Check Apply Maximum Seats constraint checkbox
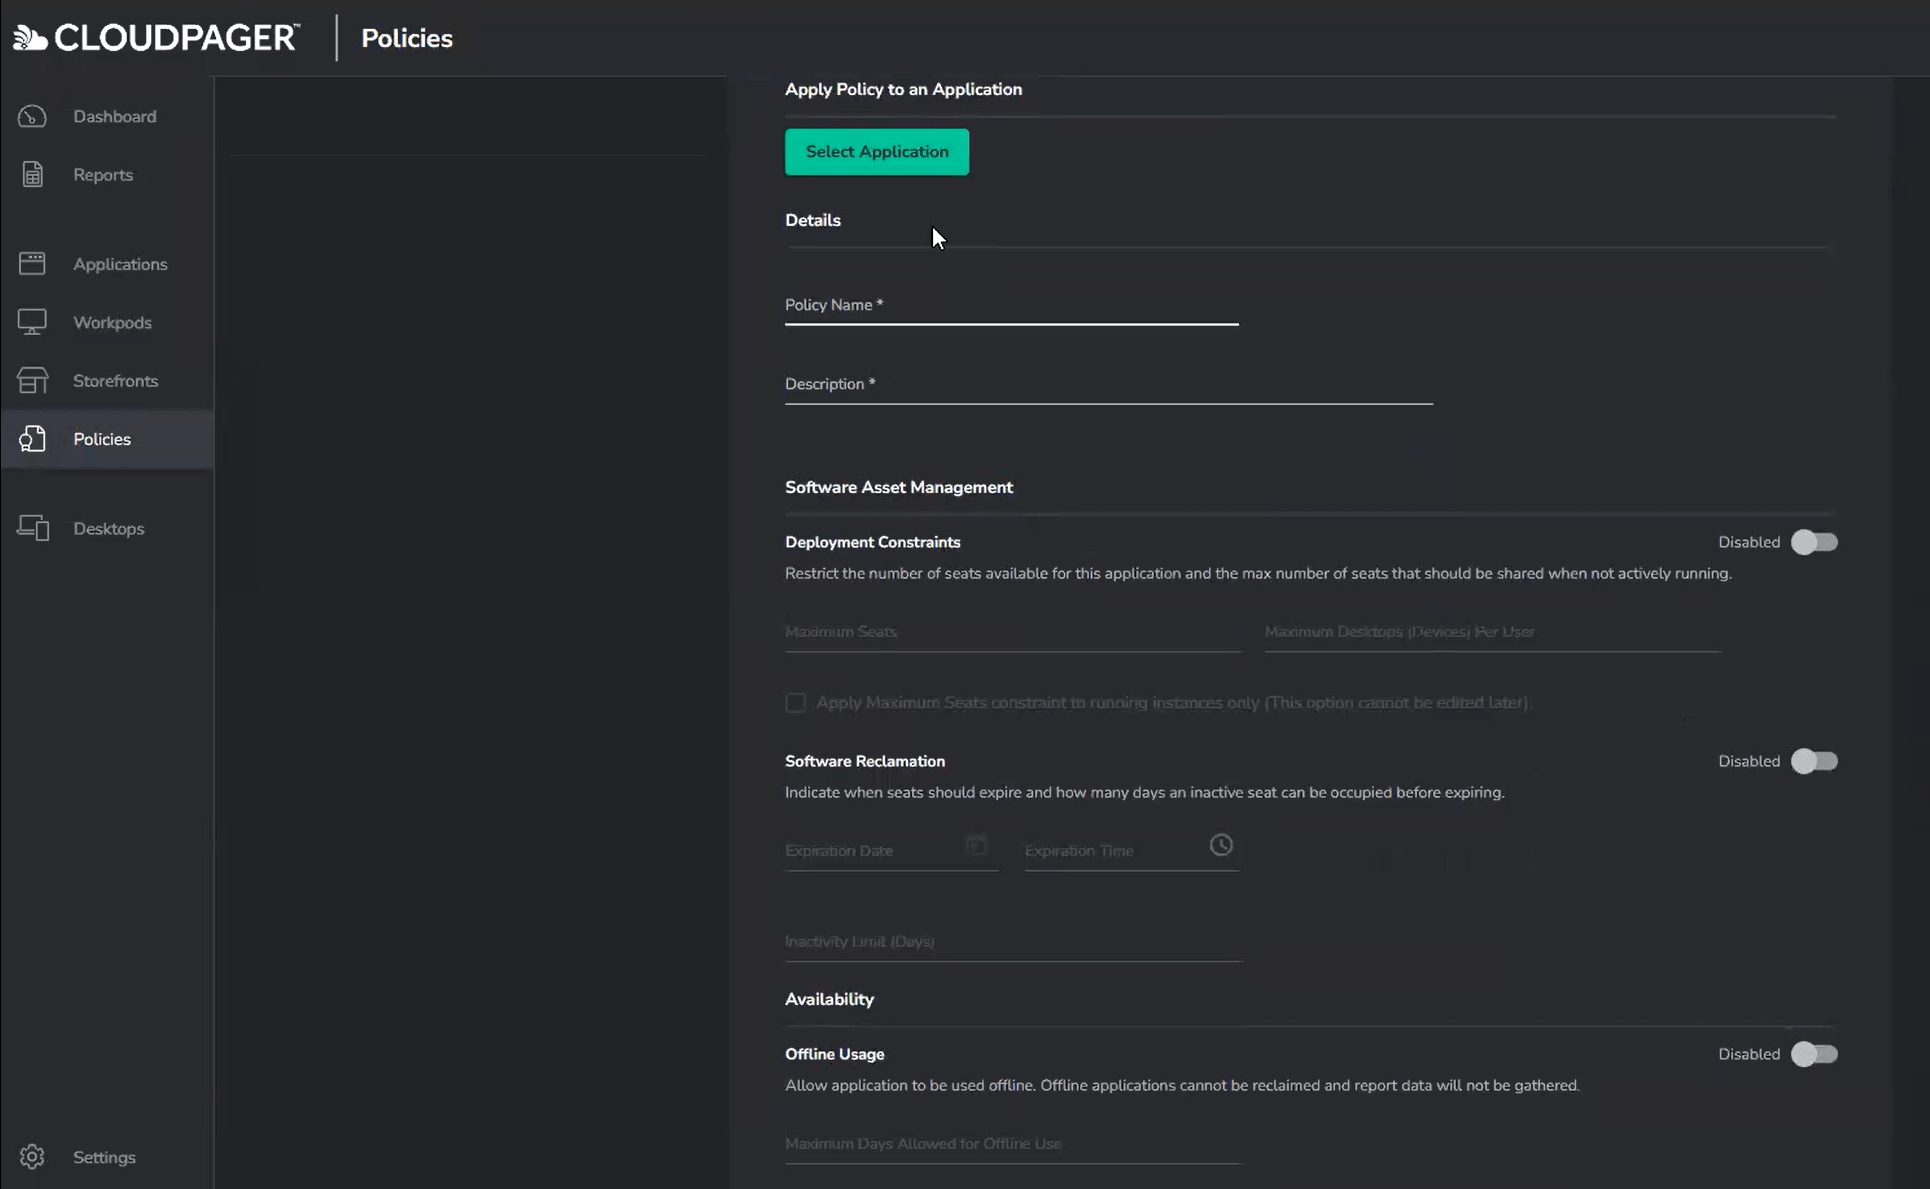Screen dimensions: 1930x1189 point(795,703)
